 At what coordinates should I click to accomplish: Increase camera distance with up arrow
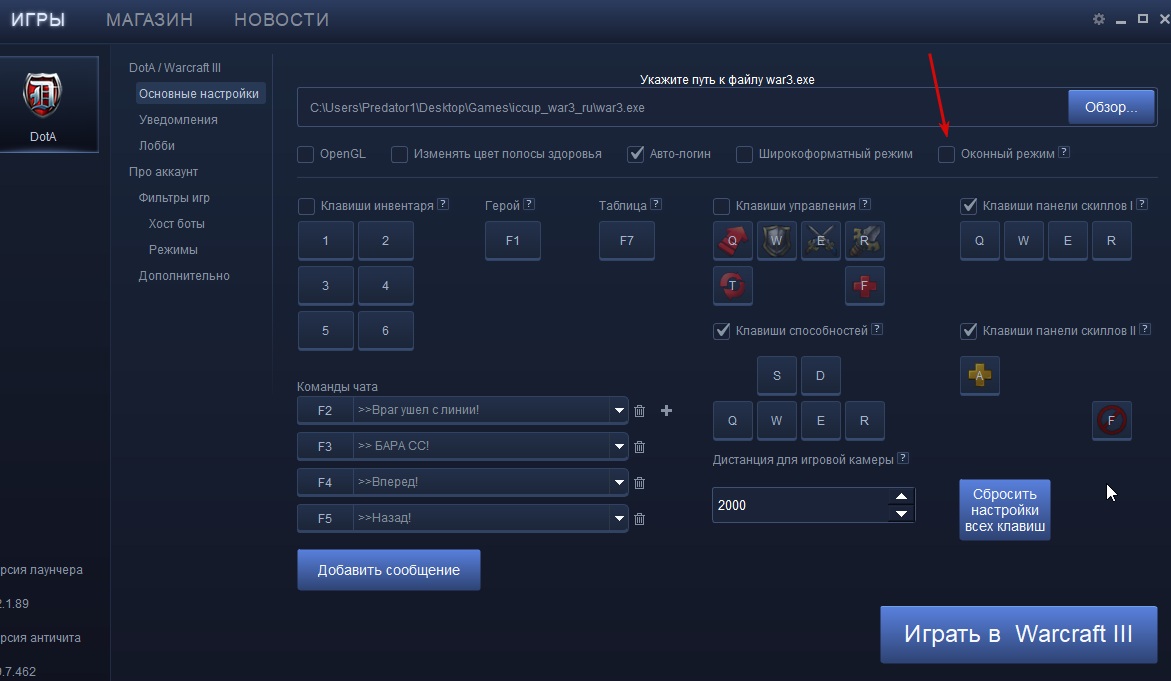901,497
